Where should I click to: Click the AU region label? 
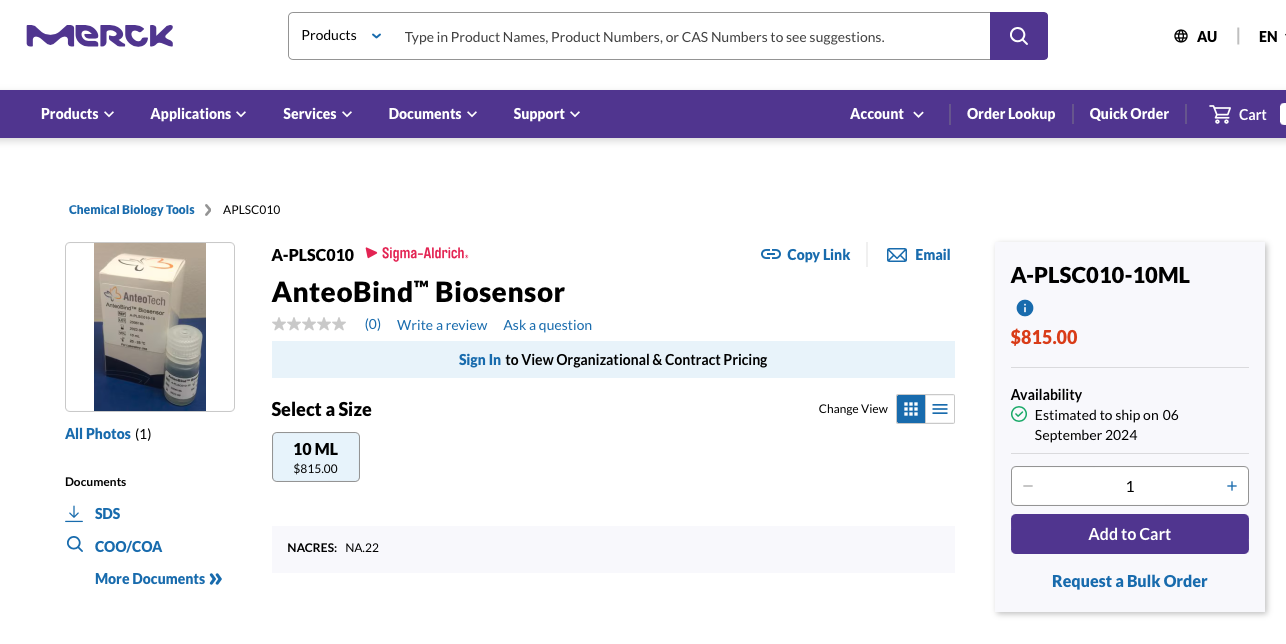tap(1207, 36)
